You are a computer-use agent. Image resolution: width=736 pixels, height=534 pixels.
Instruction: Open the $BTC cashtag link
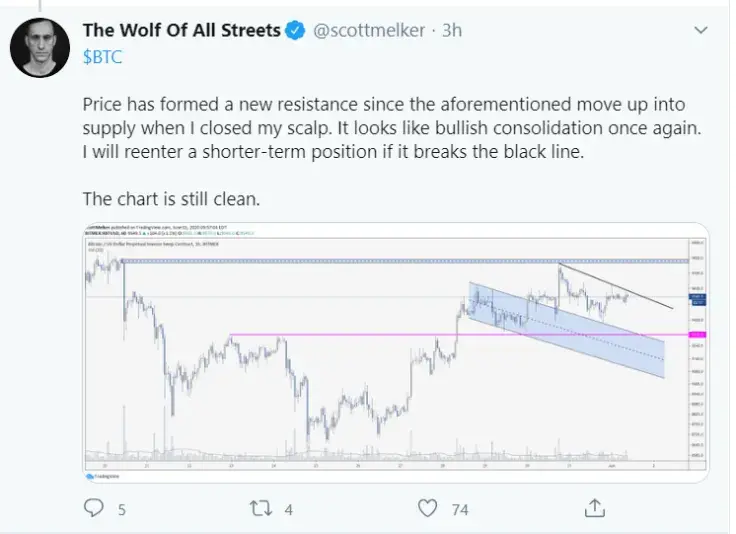click(101, 56)
